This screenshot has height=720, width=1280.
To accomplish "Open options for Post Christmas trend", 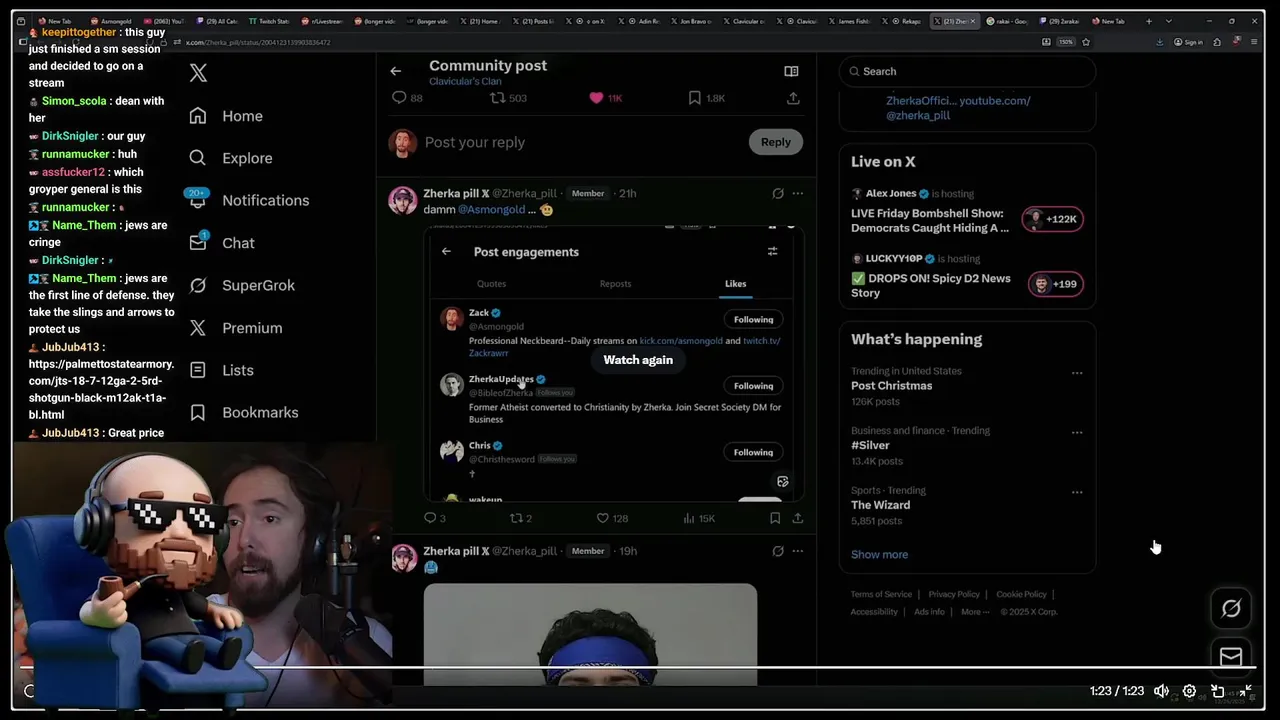I will click(1077, 373).
